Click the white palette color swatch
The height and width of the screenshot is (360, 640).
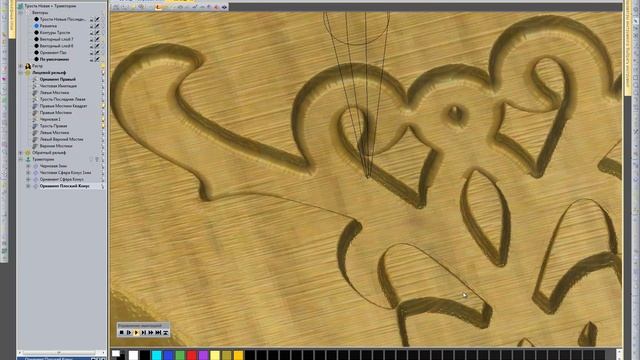(133, 355)
